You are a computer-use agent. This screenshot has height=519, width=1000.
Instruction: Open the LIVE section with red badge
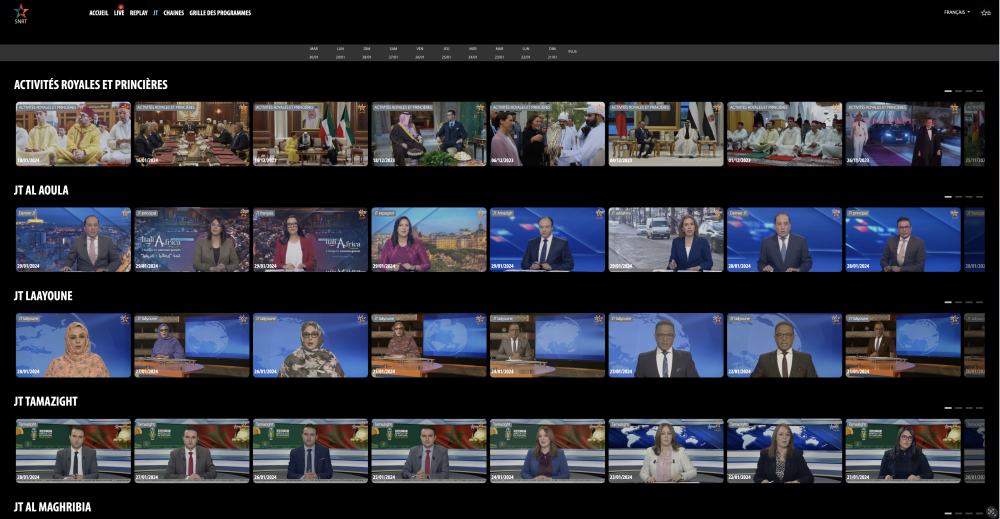pyautogui.click(x=119, y=13)
